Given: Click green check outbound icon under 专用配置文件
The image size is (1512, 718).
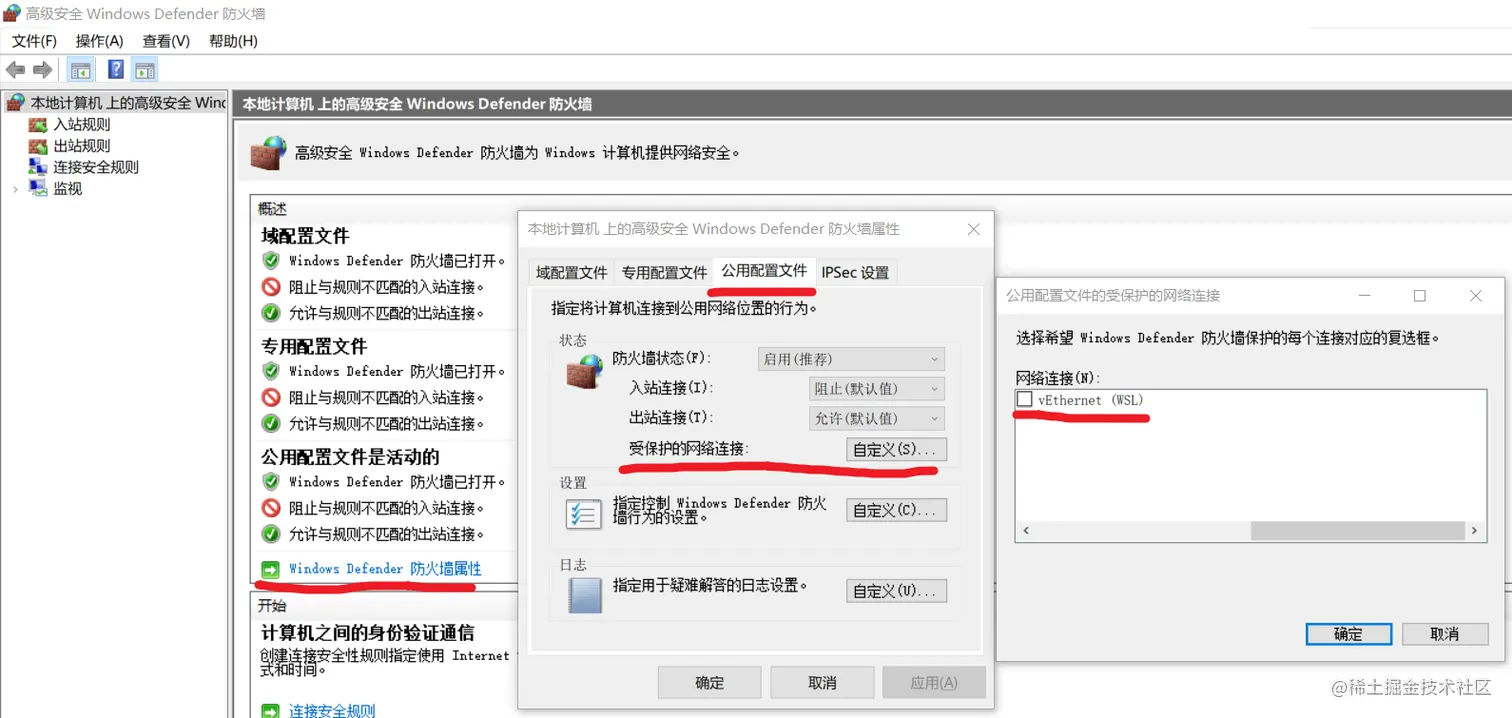Looking at the screenshot, I should tap(270, 423).
